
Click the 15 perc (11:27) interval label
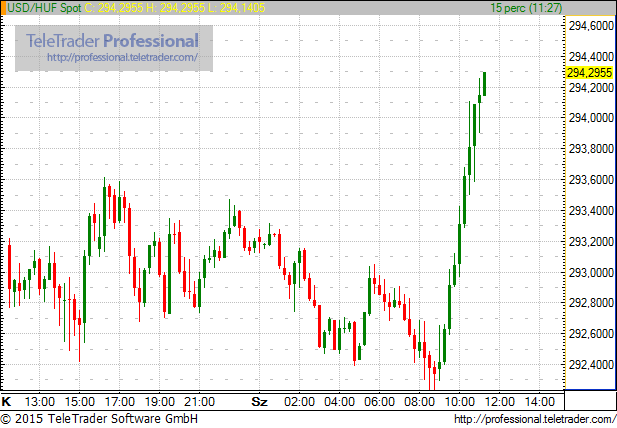pyautogui.click(x=526, y=7)
